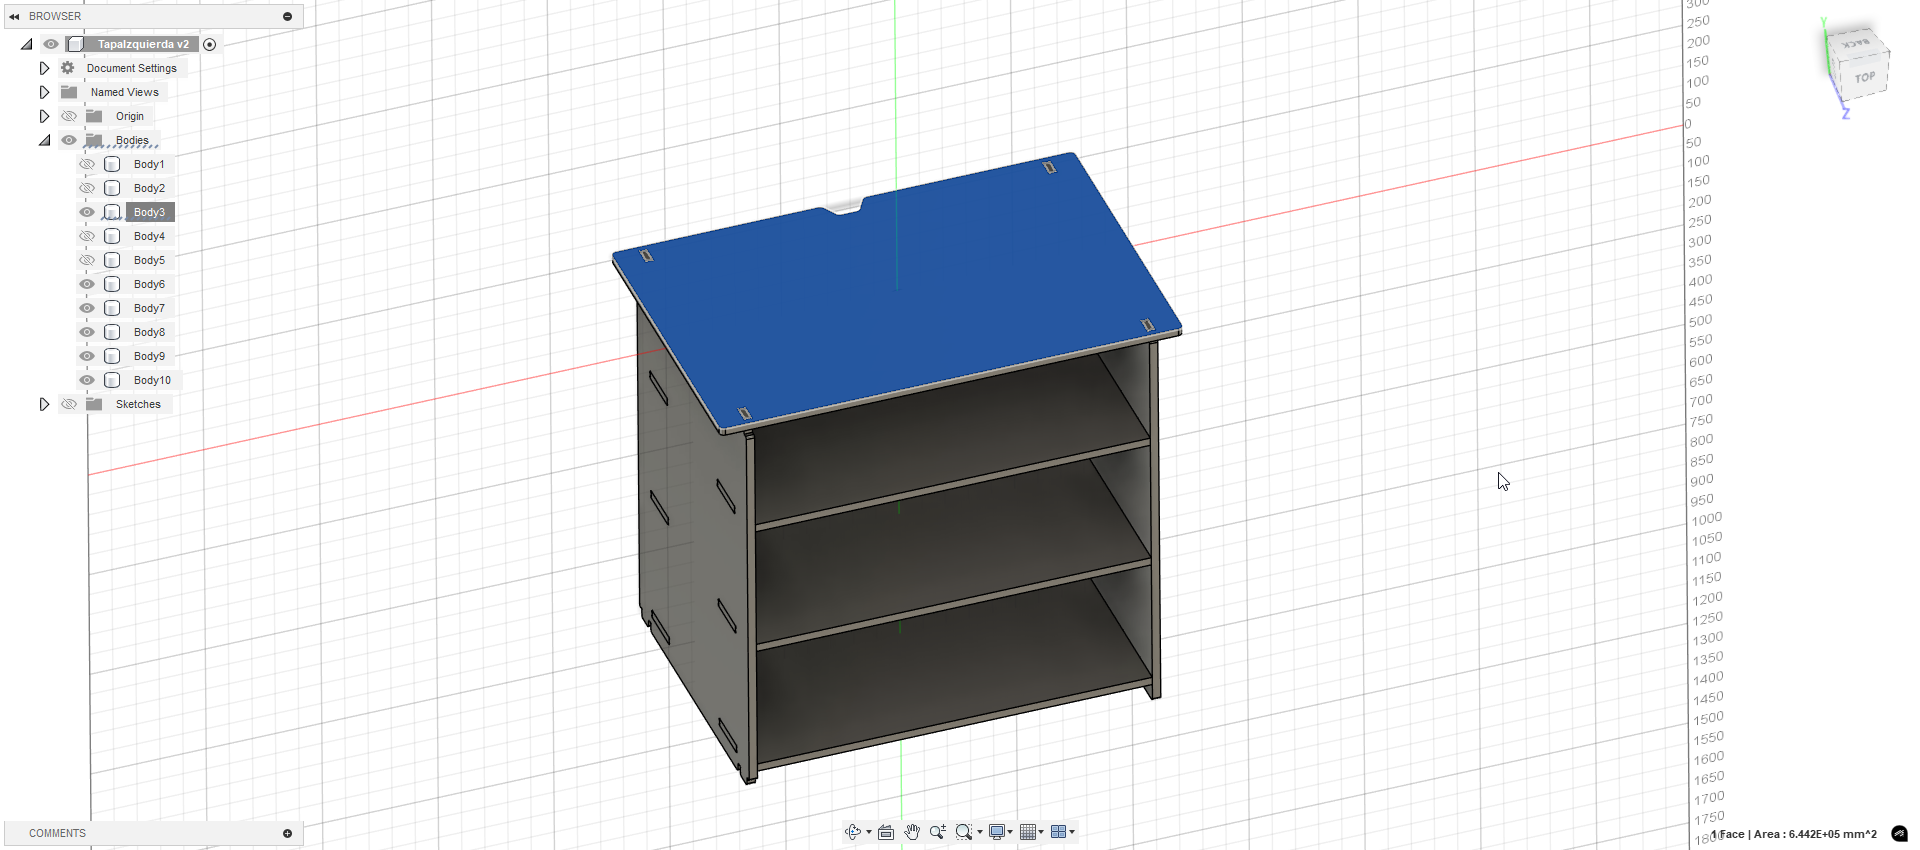Click the Zoom Window magnifier icon
This screenshot has width=1920, height=850.
click(x=963, y=832)
